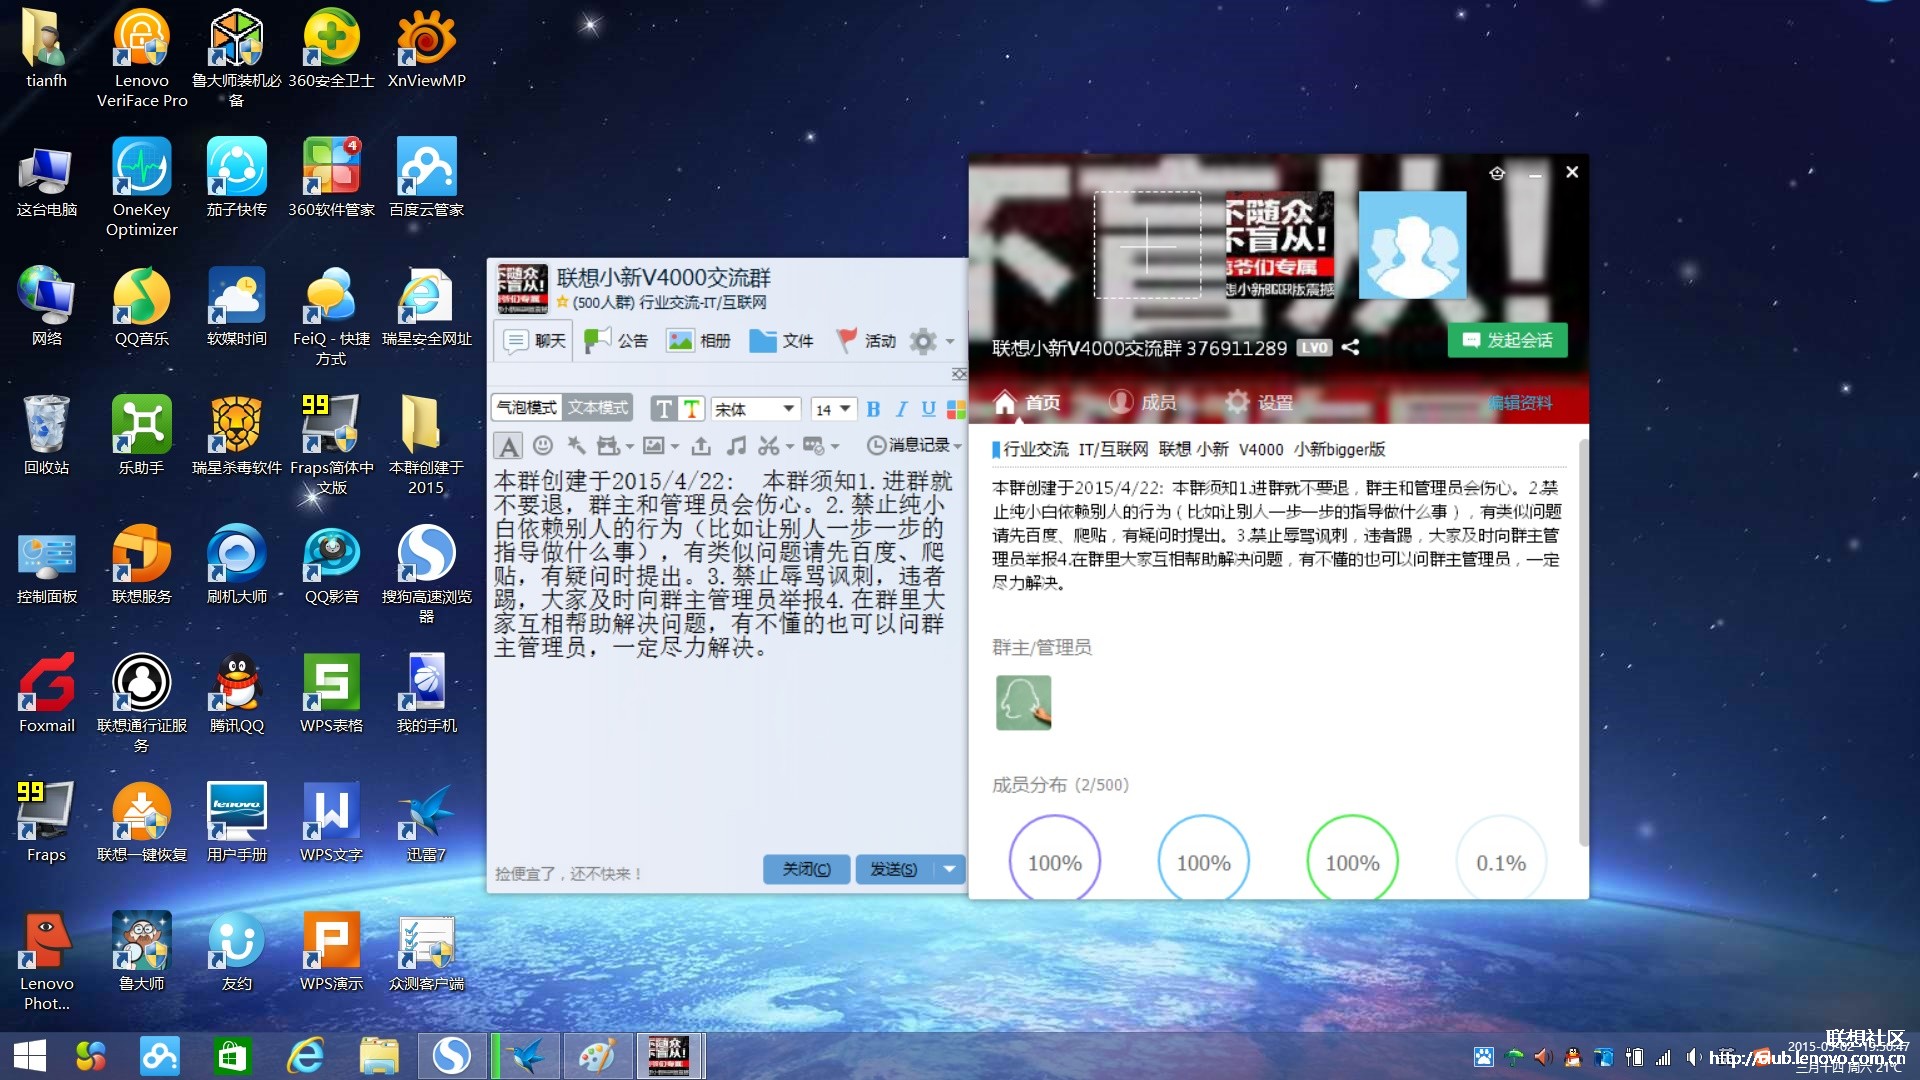Open the XnViewMP desktop icon

pyautogui.click(x=427, y=48)
